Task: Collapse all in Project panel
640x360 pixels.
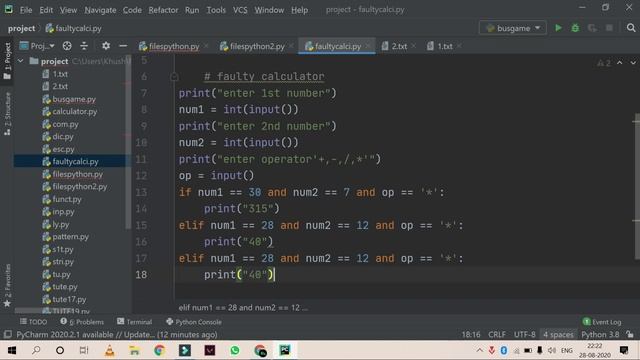Action: [x=84, y=46]
